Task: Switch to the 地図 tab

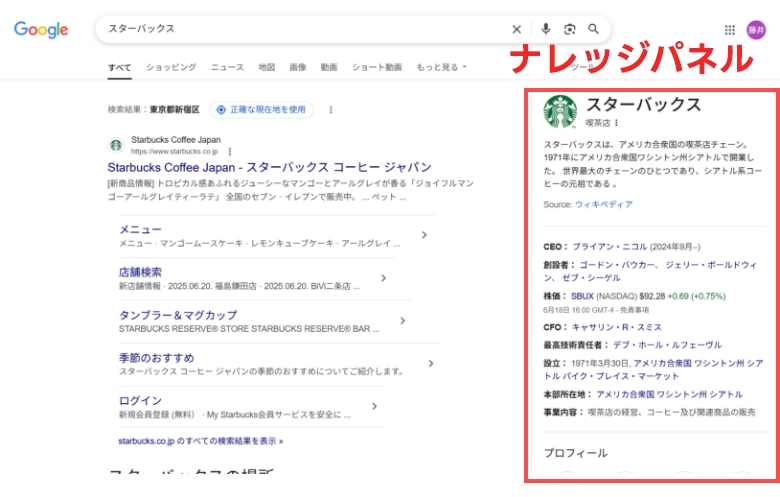Action: pos(267,67)
